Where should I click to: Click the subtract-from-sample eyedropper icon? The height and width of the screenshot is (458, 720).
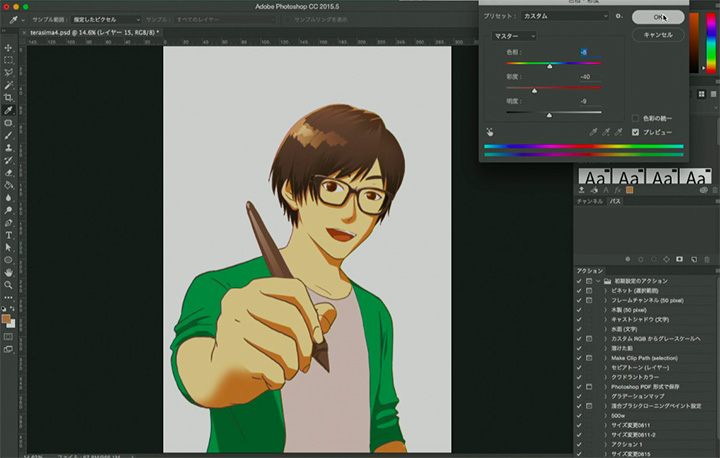click(619, 132)
